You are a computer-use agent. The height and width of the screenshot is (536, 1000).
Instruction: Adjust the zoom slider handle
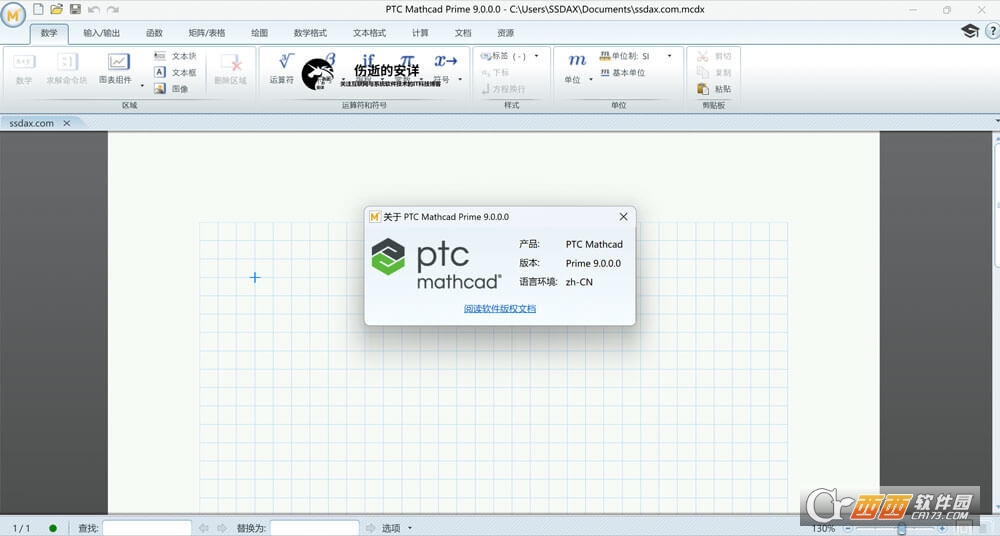(x=901, y=528)
